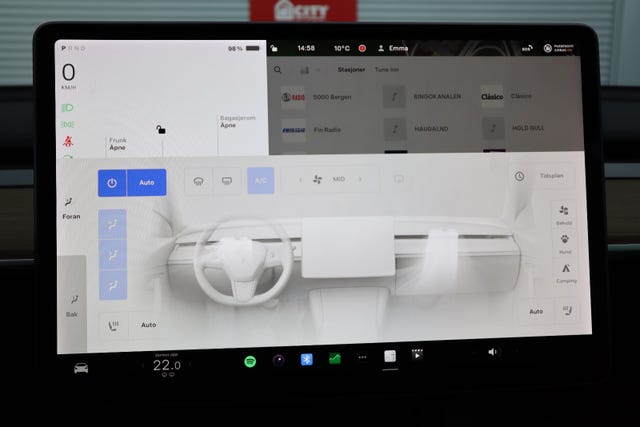Enable windshield defrost
This screenshot has width=640, height=427.
(x=198, y=181)
